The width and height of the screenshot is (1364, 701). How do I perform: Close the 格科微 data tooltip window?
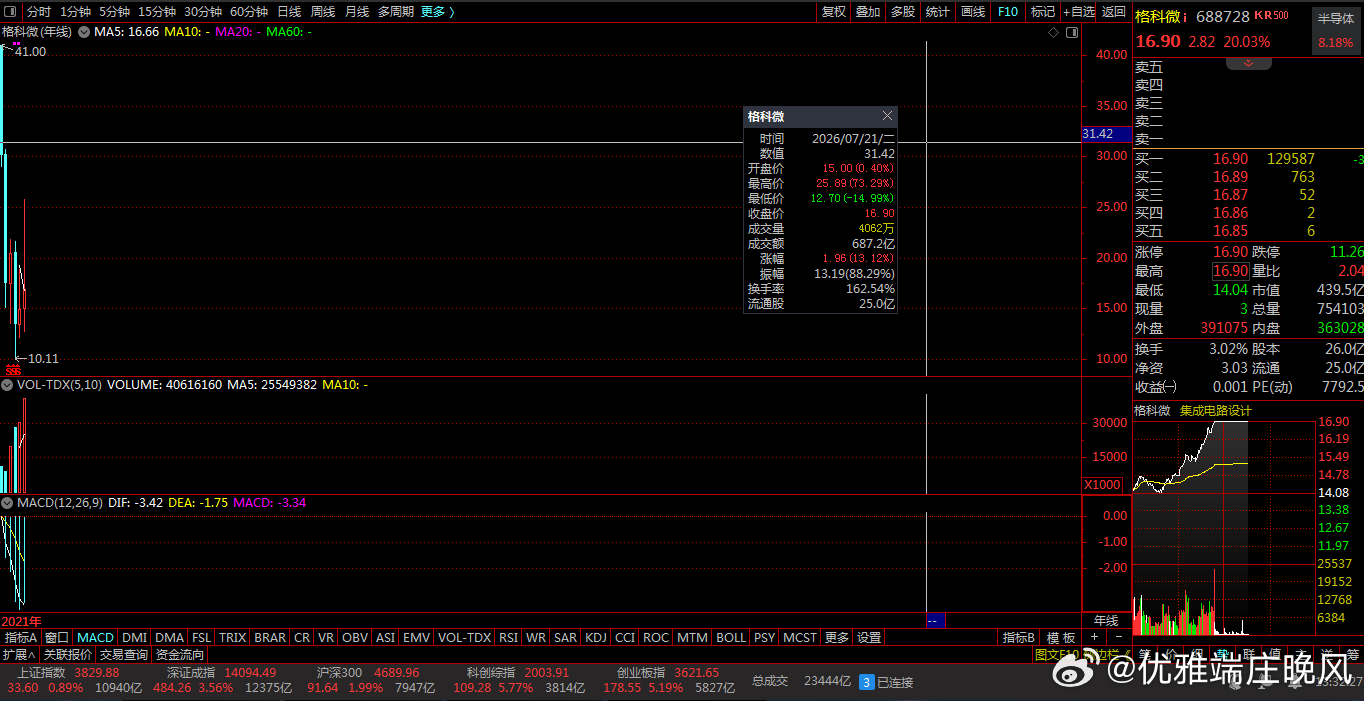tap(887, 116)
